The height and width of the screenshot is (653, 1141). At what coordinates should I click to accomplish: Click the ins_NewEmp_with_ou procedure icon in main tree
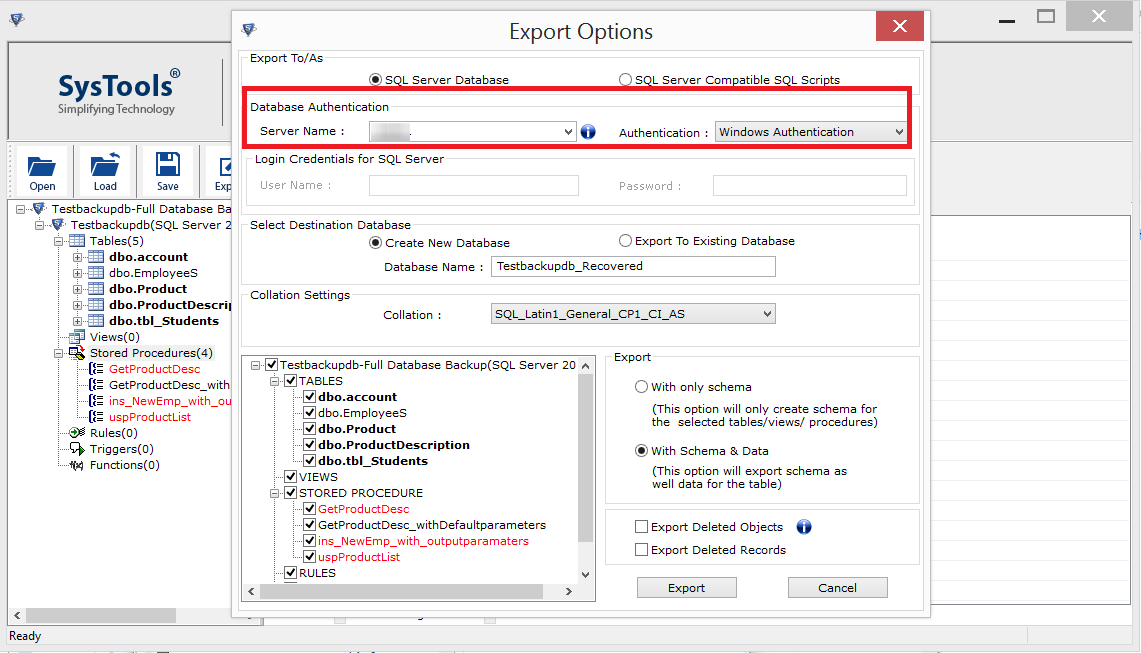(x=96, y=401)
